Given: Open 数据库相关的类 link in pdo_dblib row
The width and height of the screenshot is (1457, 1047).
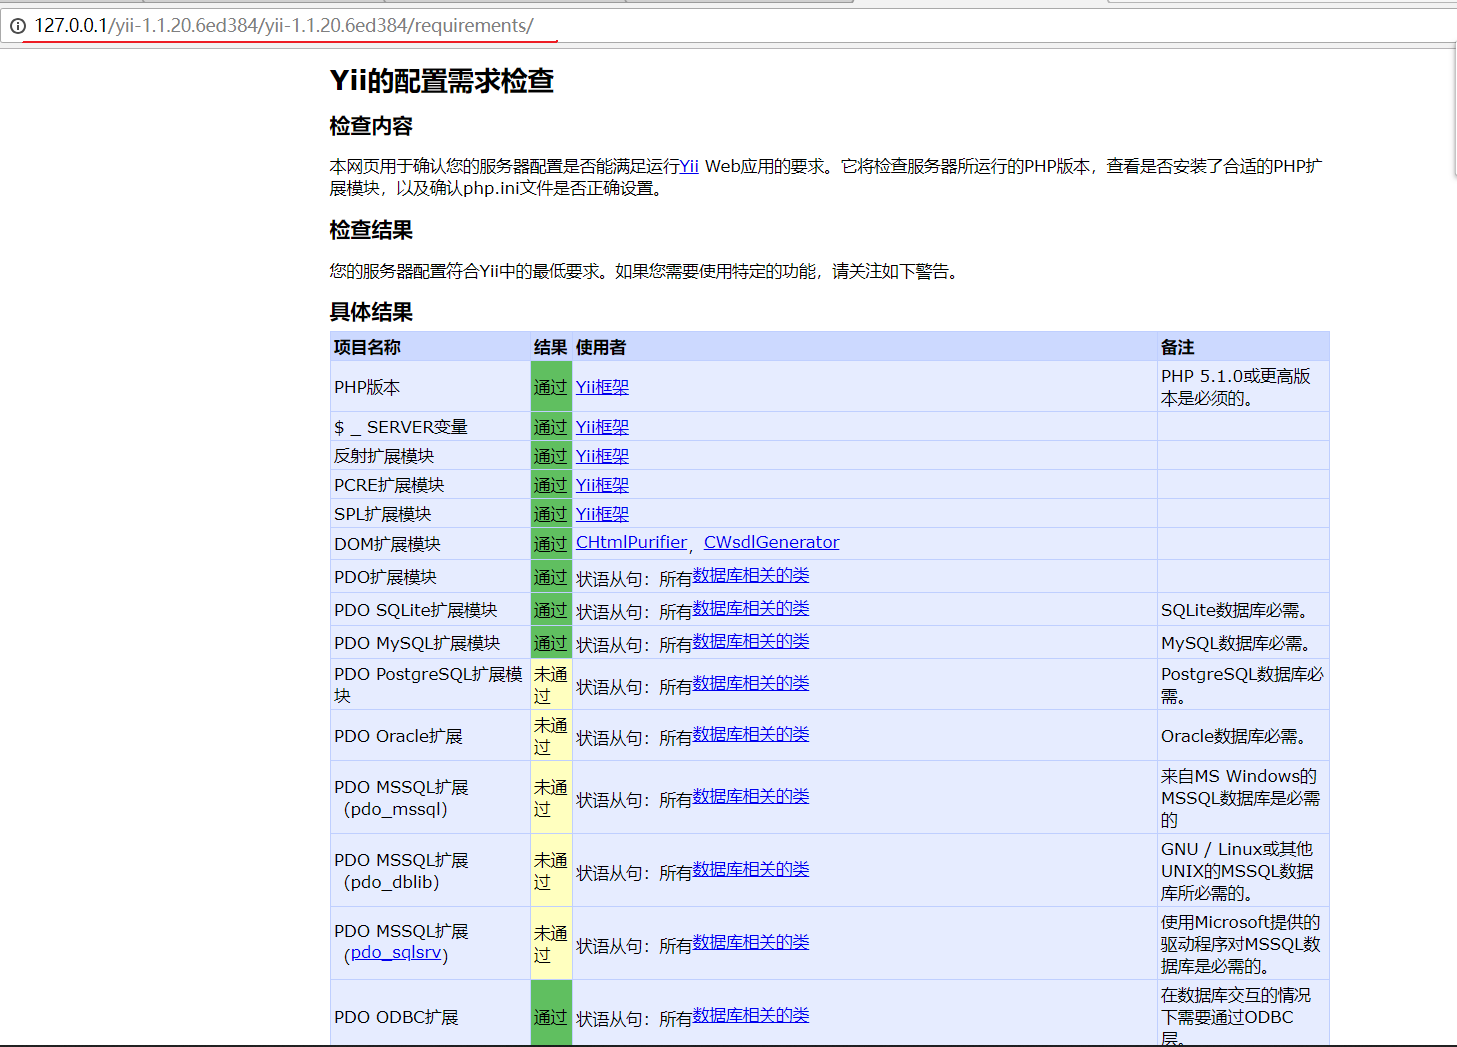Looking at the screenshot, I should coord(751,869).
